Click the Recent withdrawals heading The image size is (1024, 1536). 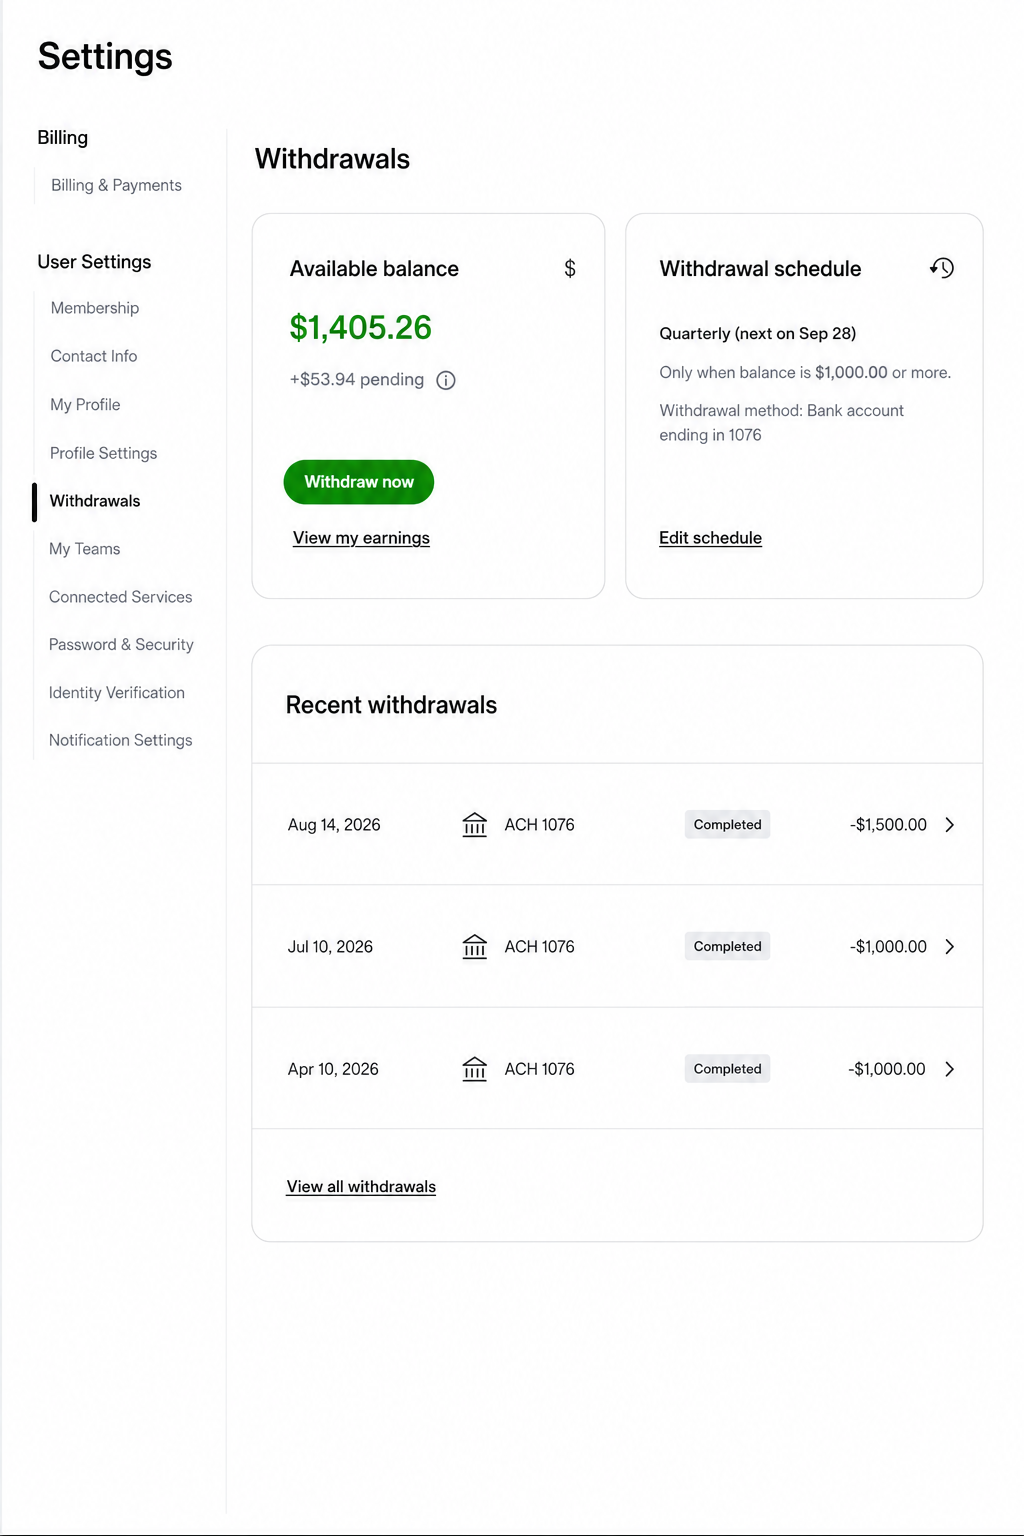coord(391,705)
